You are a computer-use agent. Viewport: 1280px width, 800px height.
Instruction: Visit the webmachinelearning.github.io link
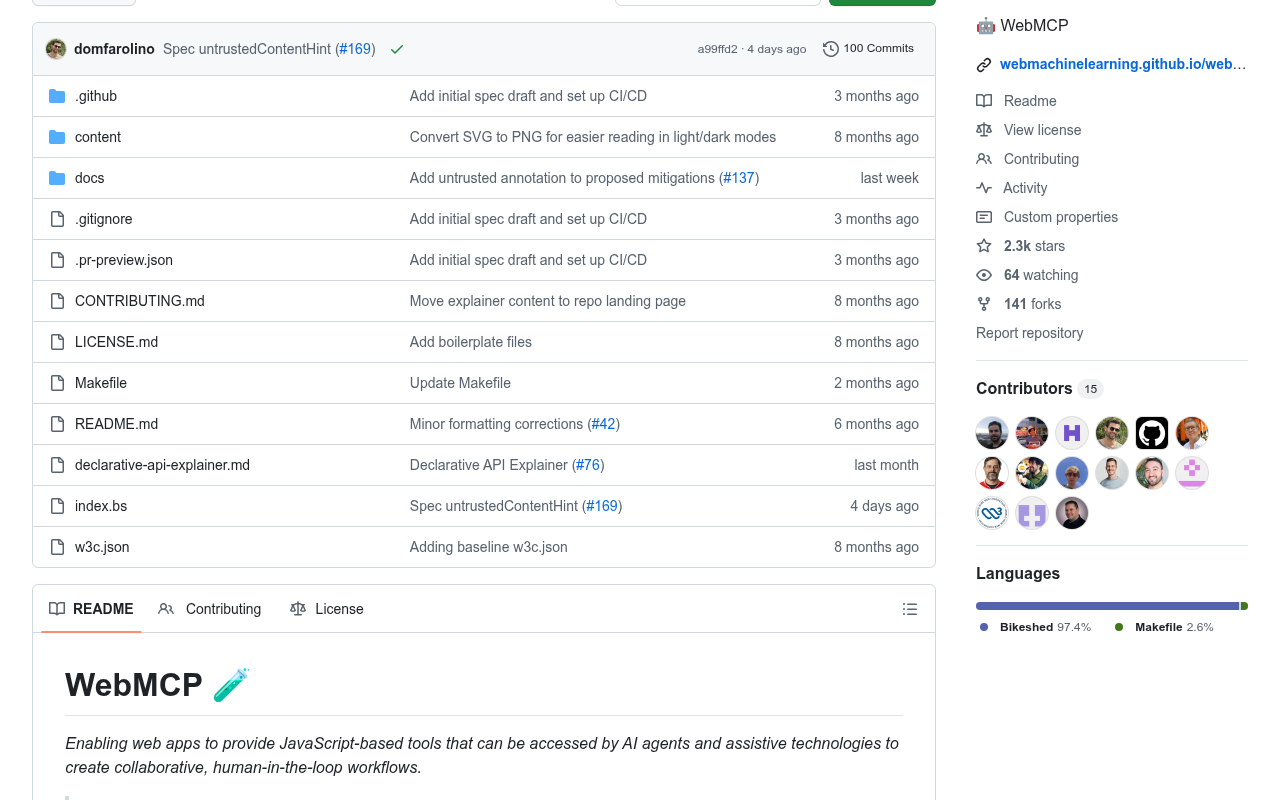click(1122, 63)
